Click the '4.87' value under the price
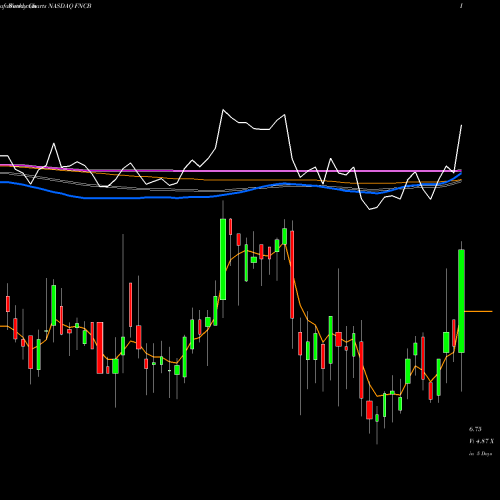This screenshot has height=500, width=500. pos(482,441)
